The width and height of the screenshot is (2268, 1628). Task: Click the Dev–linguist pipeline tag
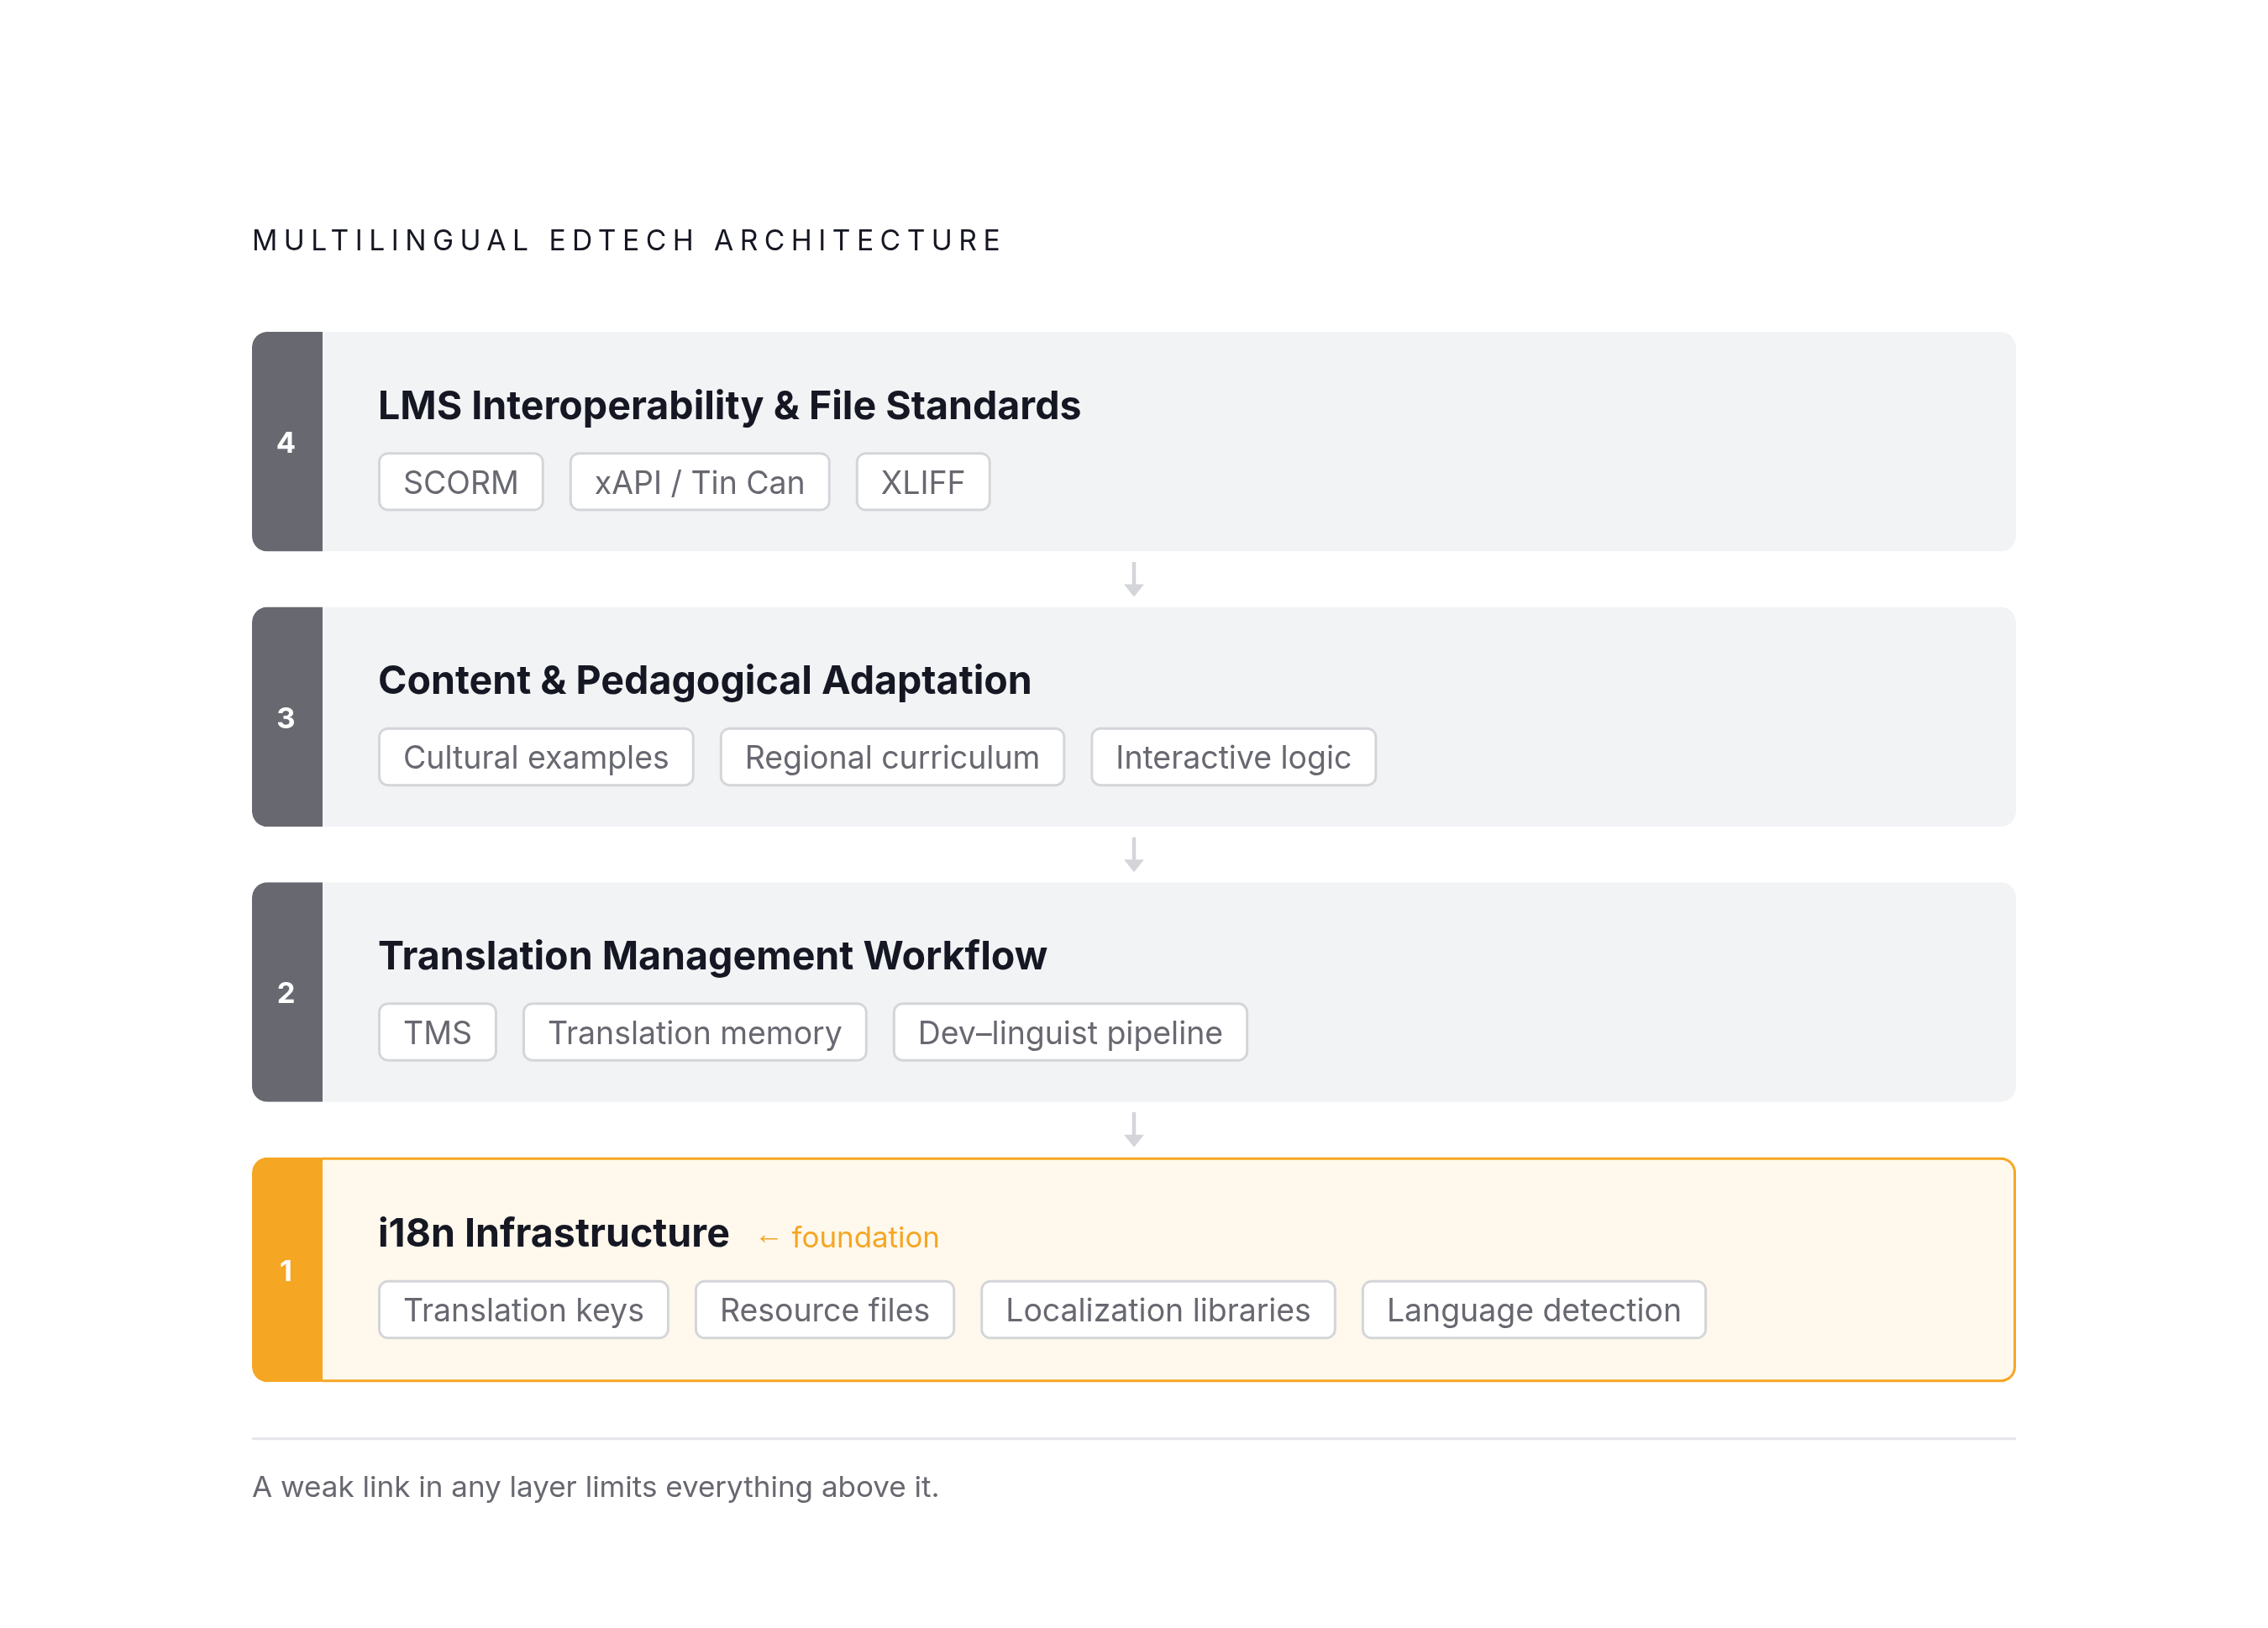point(1069,1032)
